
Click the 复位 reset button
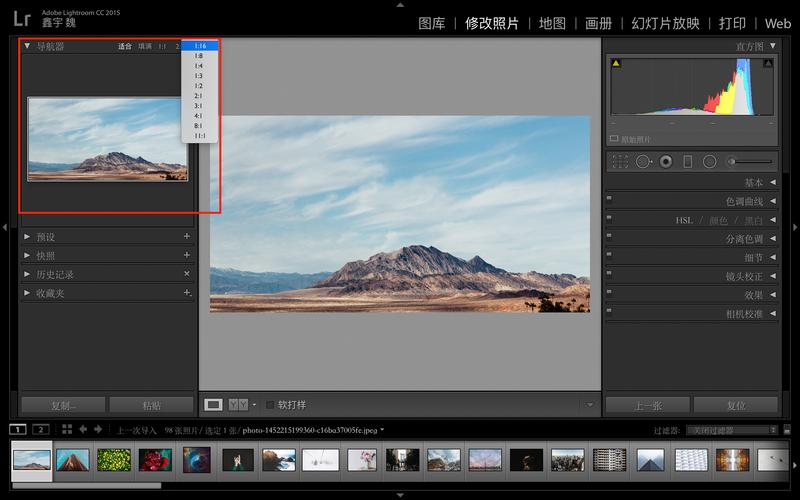click(x=735, y=406)
